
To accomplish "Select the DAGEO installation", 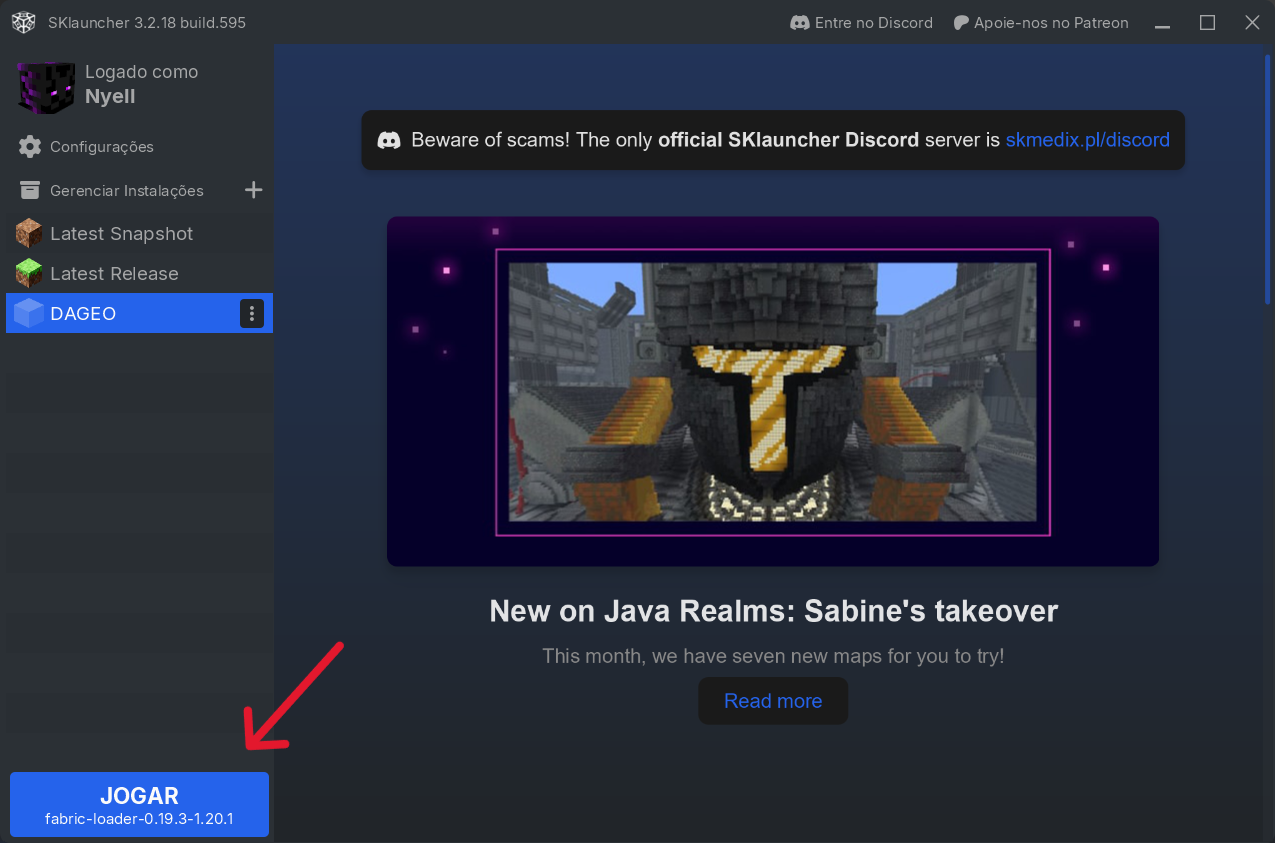I will 139,313.
